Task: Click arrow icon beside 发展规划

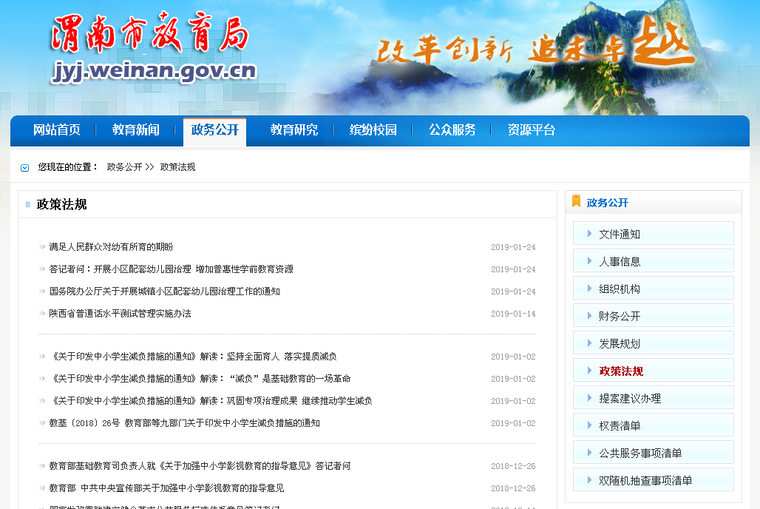Action: point(589,343)
